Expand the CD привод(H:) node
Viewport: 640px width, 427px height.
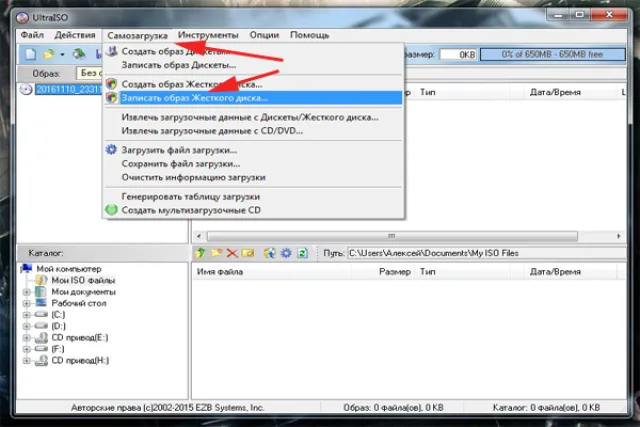point(27,360)
